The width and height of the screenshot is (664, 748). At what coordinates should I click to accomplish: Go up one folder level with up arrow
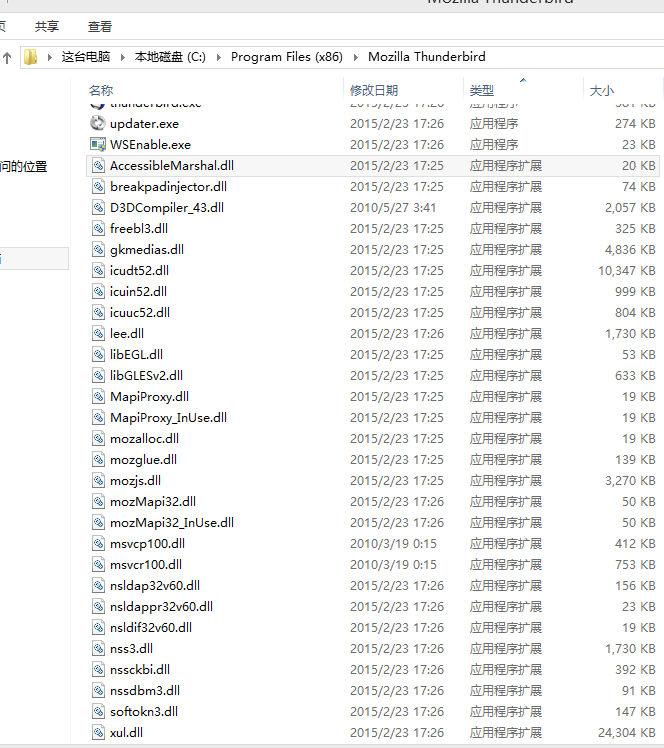(x=7, y=58)
